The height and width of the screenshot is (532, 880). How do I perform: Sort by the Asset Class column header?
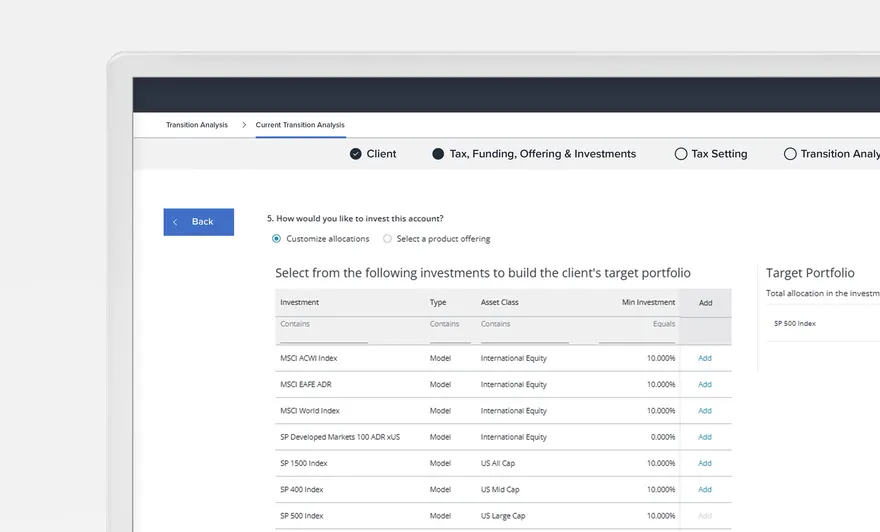click(x=499, y=302)
